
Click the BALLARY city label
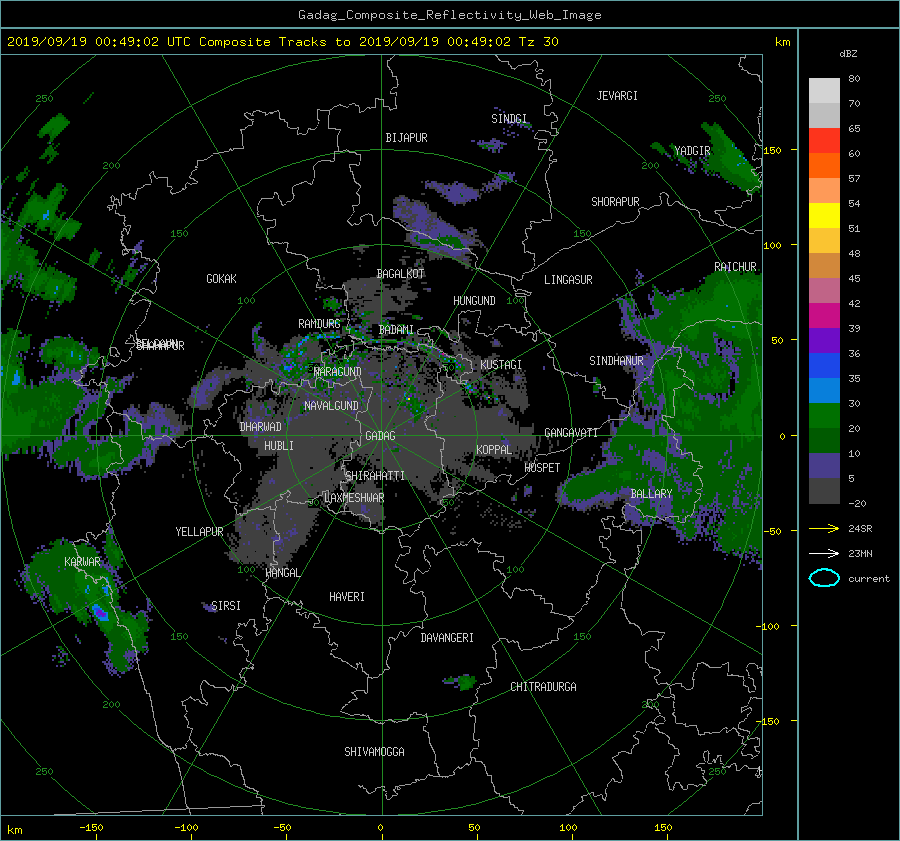[x=651, y=494]
